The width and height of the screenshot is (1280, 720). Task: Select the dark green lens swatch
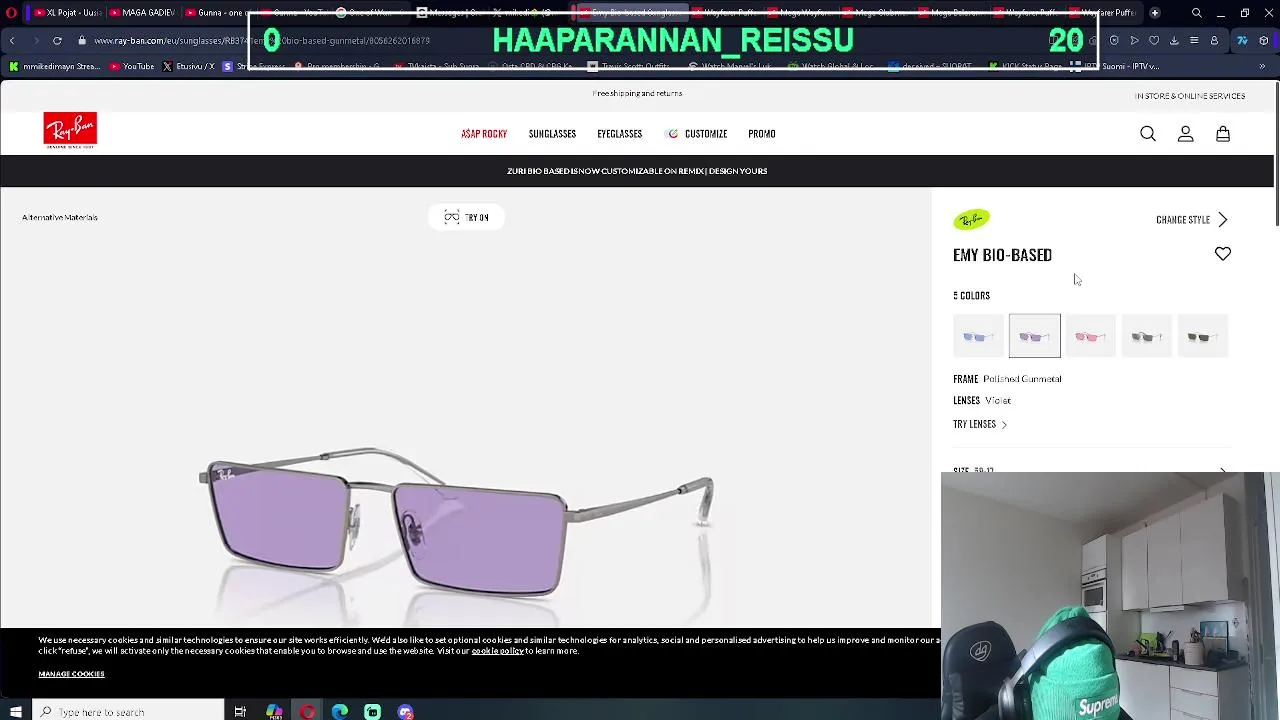[x=1202, y=337]
